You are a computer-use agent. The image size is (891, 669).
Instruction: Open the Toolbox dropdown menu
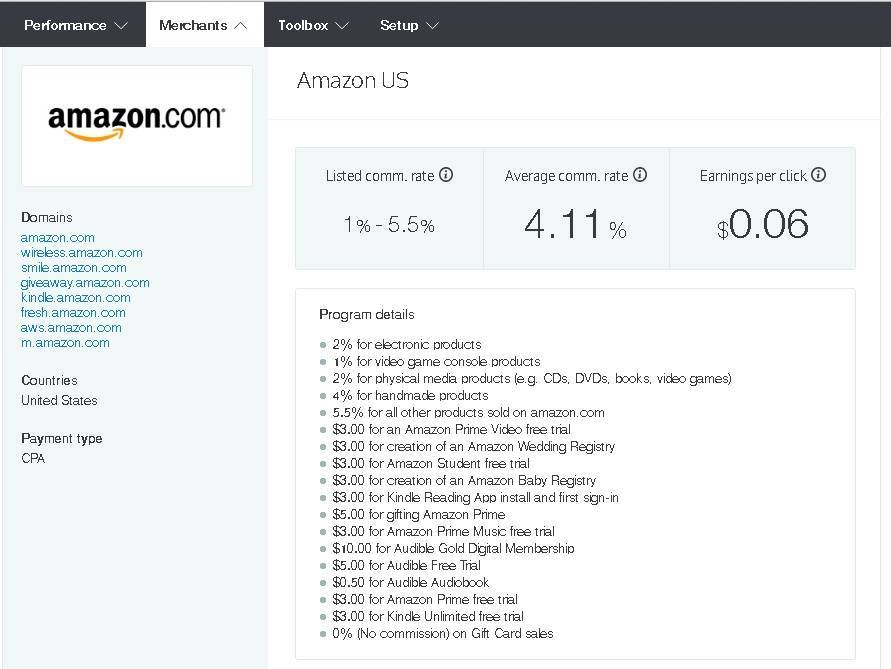(x=313, y=25)
